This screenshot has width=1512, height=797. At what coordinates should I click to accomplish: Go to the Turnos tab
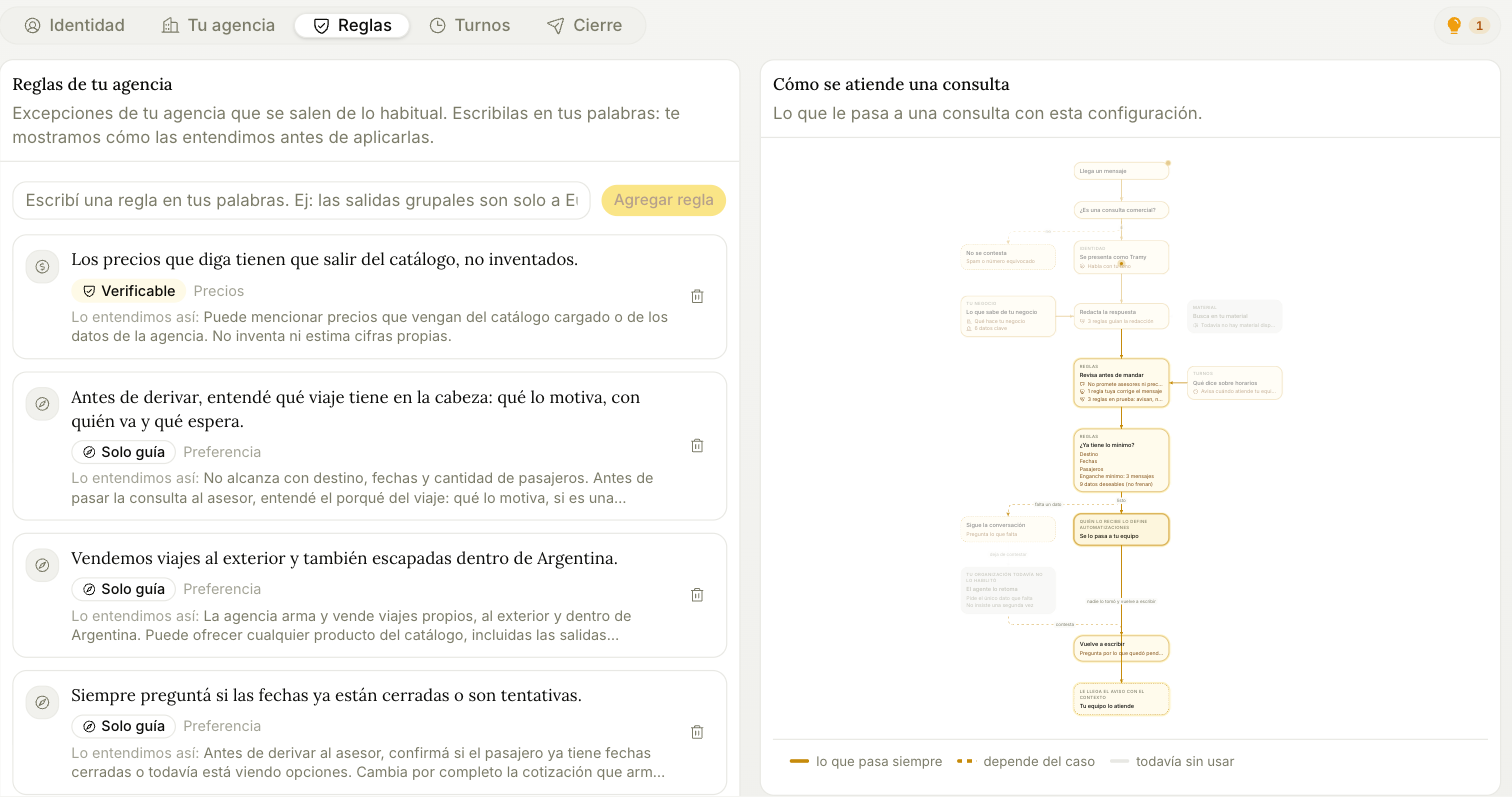[470, 25]
